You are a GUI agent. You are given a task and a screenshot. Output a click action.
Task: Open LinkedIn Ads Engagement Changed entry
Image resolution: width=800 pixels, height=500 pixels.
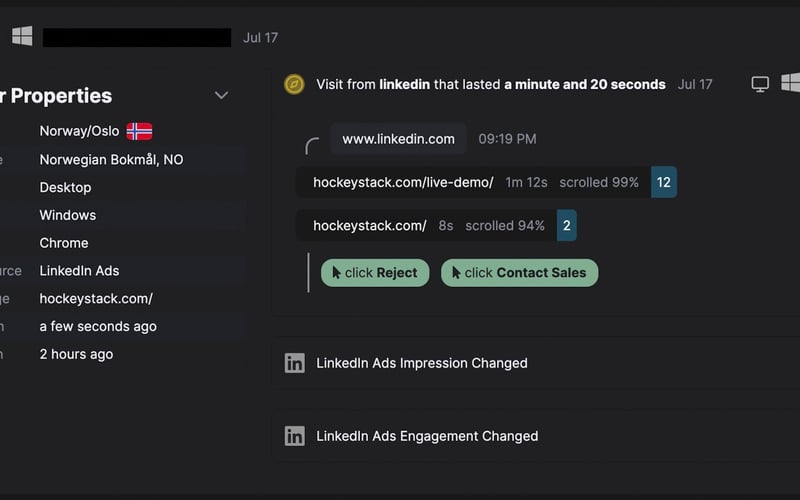pyautogui.click(x=536, y=436)
